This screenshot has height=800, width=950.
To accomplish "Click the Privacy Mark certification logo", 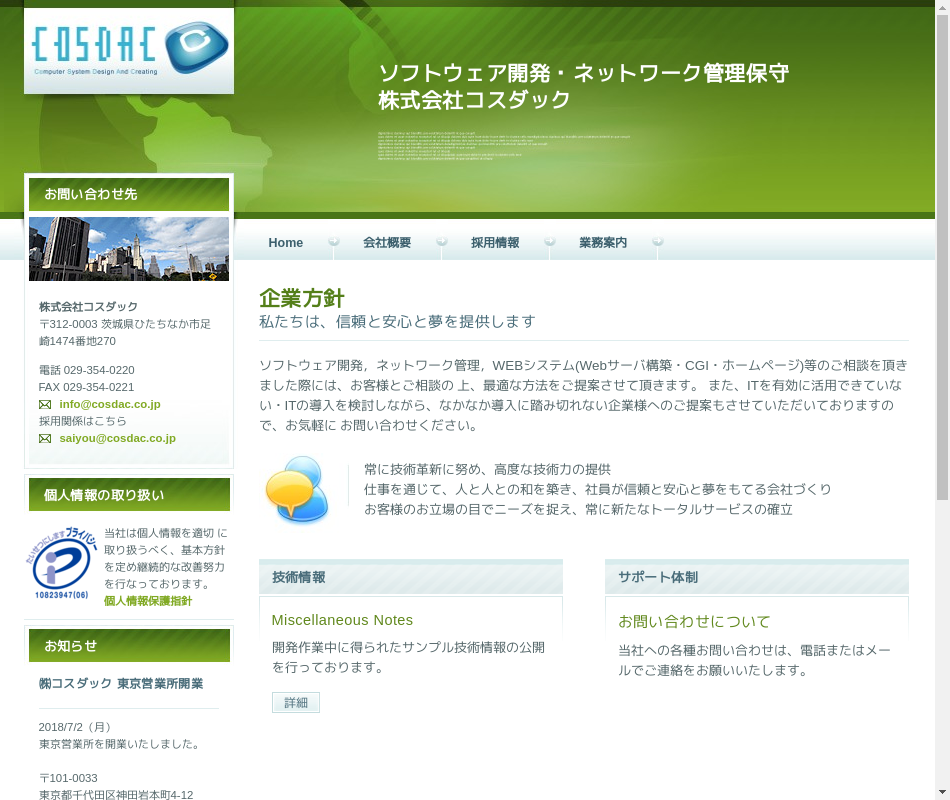I will coord(61,564).
